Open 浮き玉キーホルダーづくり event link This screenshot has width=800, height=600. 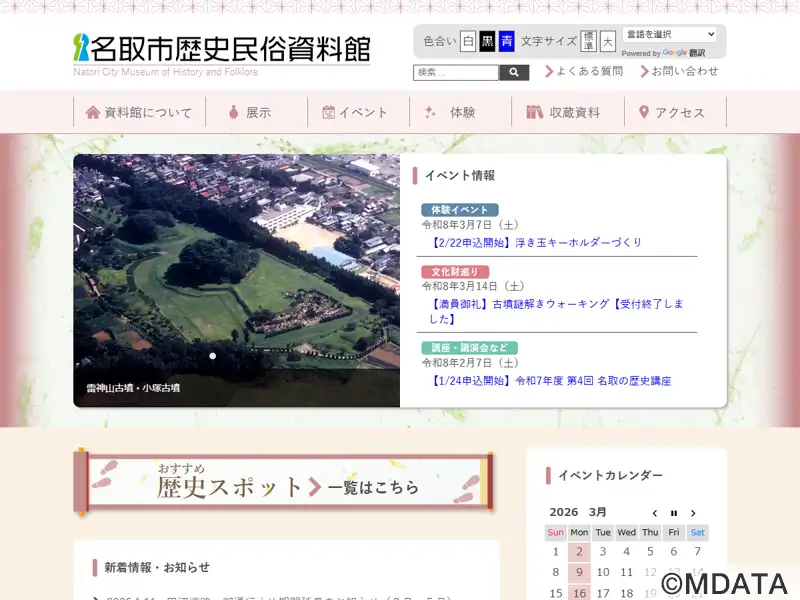536,242
